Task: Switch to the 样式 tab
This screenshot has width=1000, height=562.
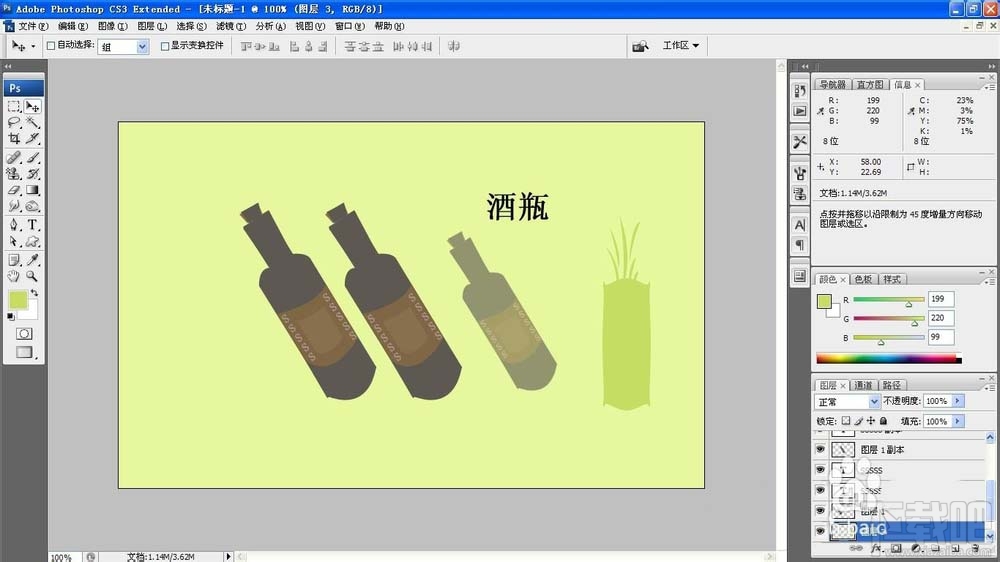Action: tap(892, 279)
